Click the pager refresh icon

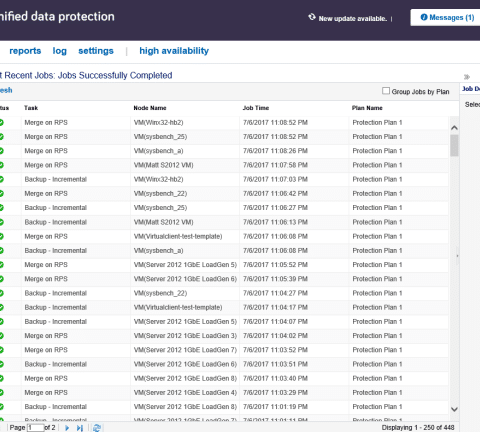point(97,428)
